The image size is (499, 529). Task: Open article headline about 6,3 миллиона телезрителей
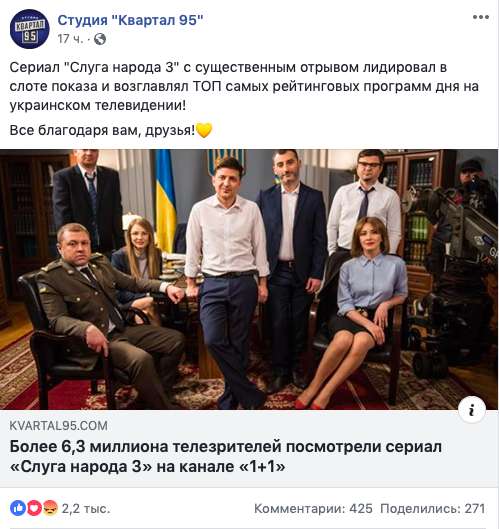point(225,457)
